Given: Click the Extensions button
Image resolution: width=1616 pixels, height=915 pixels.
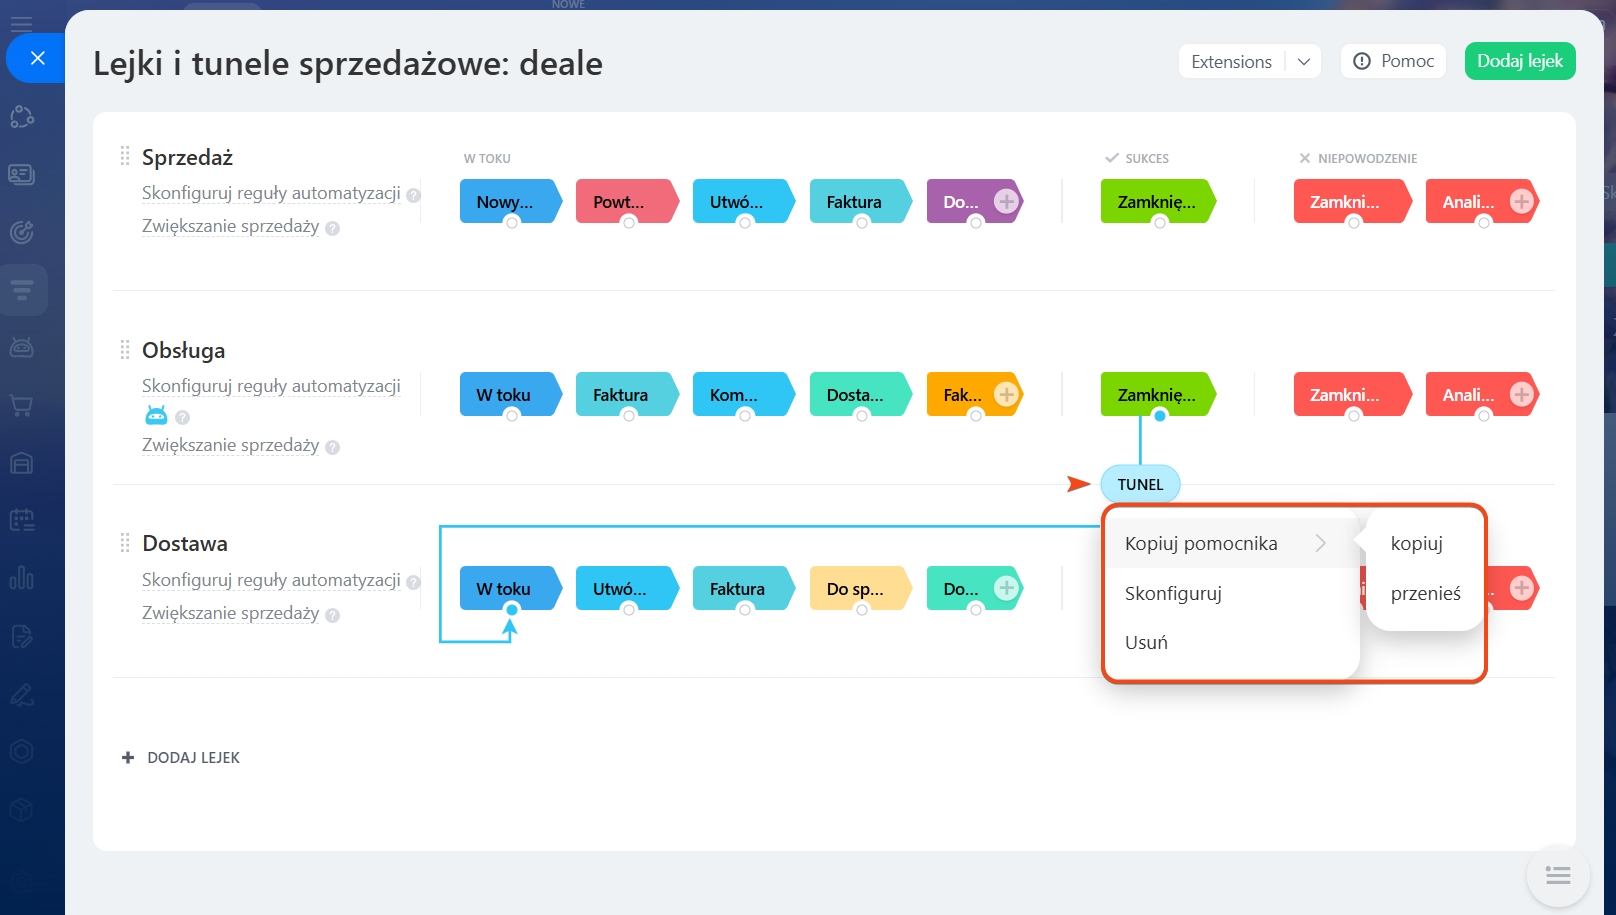Looking at the screenshot, I should [1231, 61].
